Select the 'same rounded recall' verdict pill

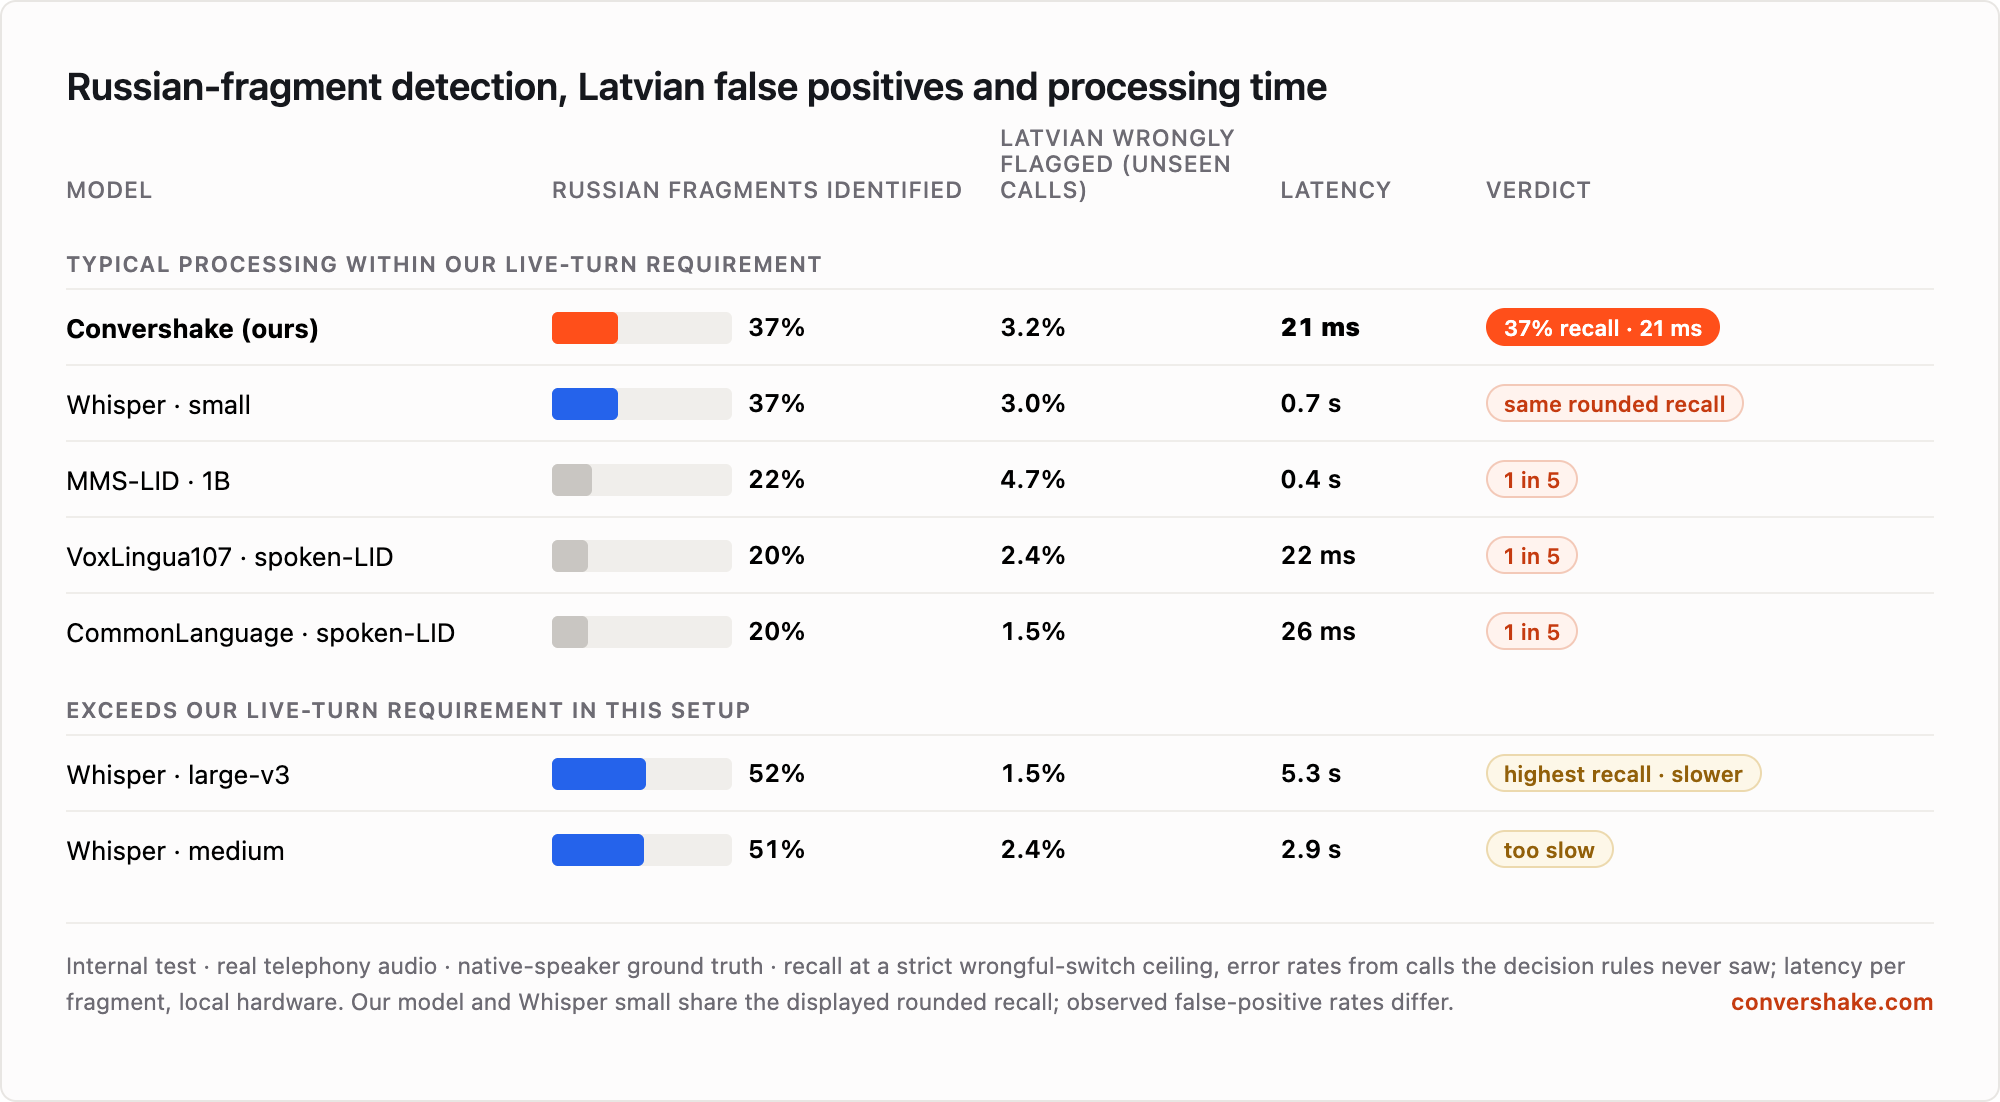point(1614,404)
